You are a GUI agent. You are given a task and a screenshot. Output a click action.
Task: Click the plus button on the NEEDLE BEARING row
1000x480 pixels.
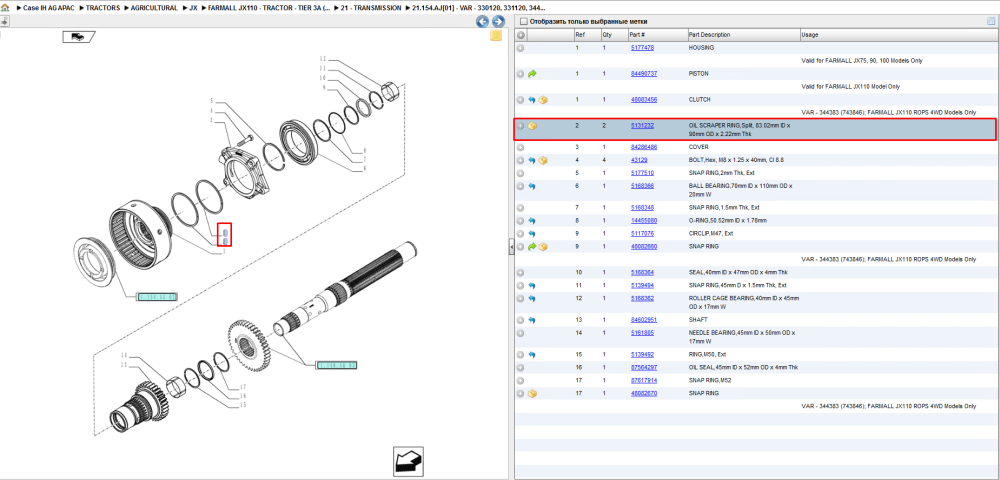pos(521,333)
